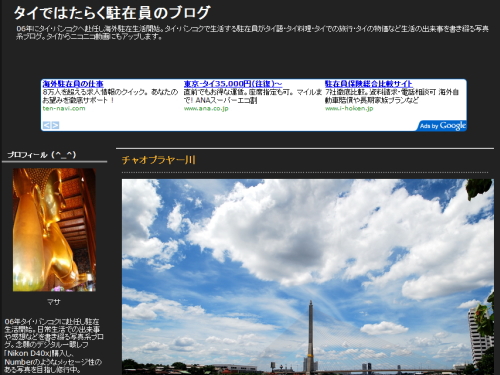Open the ad link 駐在員保険総合比較サイト
500x375 pixels.
point(368,84)
